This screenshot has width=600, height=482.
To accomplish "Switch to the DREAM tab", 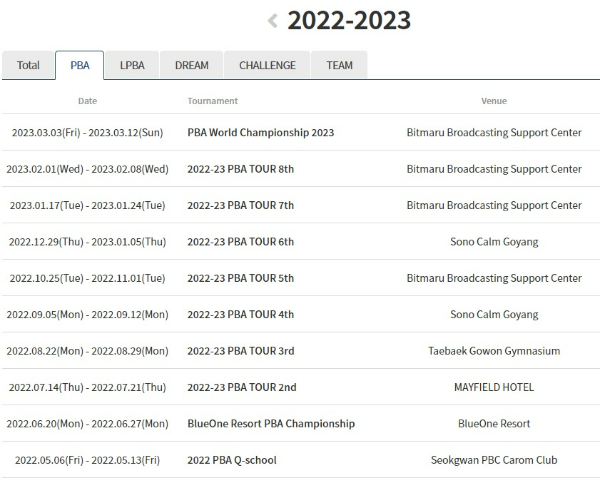I will (x=192, y=65).
